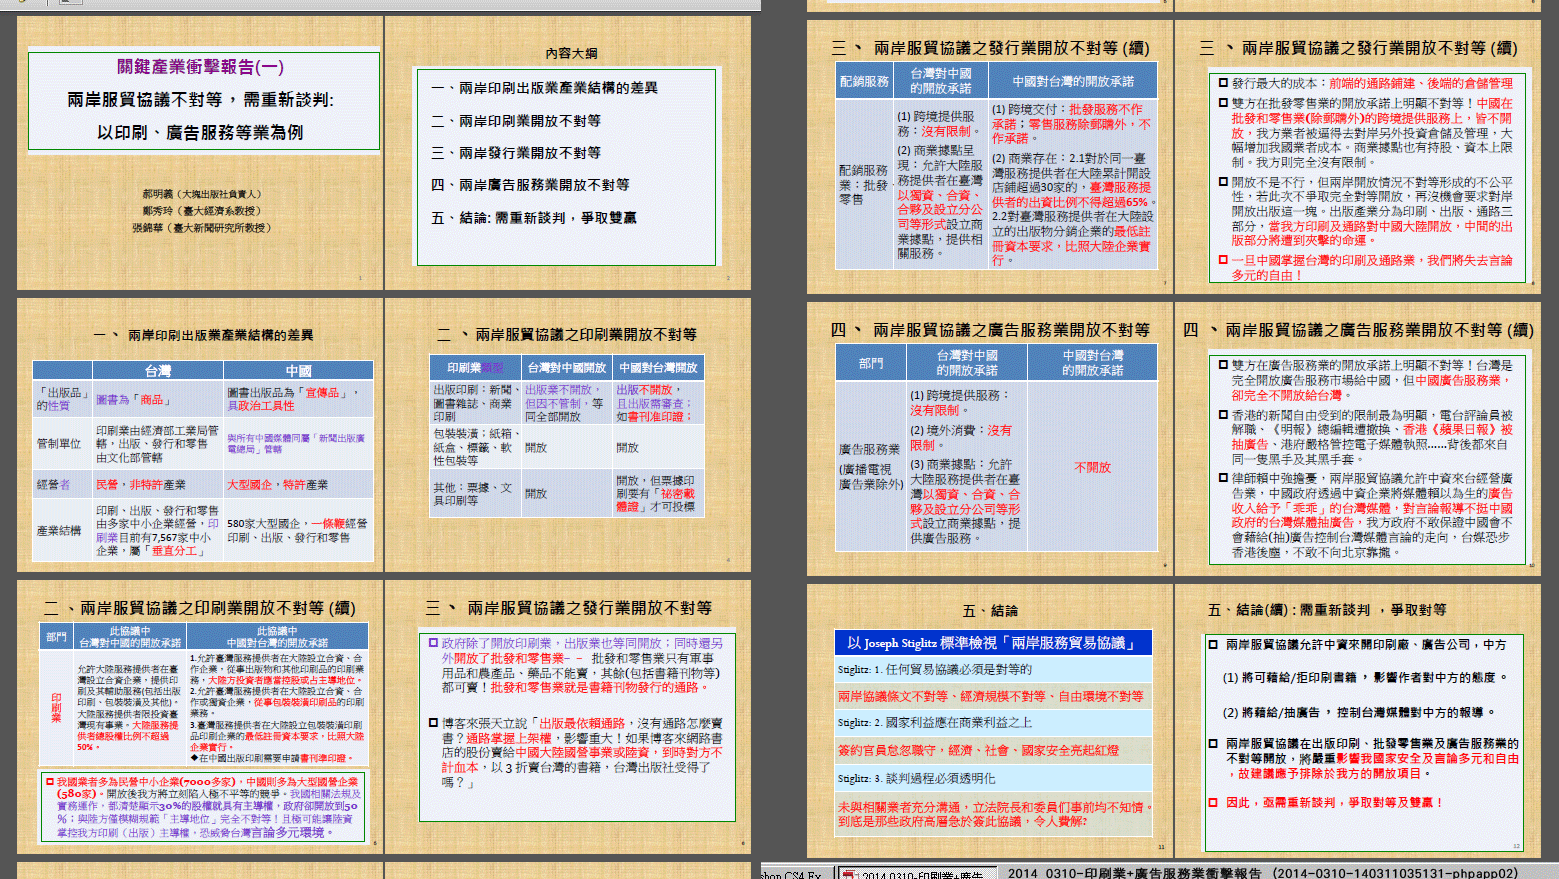Click the 產業結構 row label

[x=62, y=530]
